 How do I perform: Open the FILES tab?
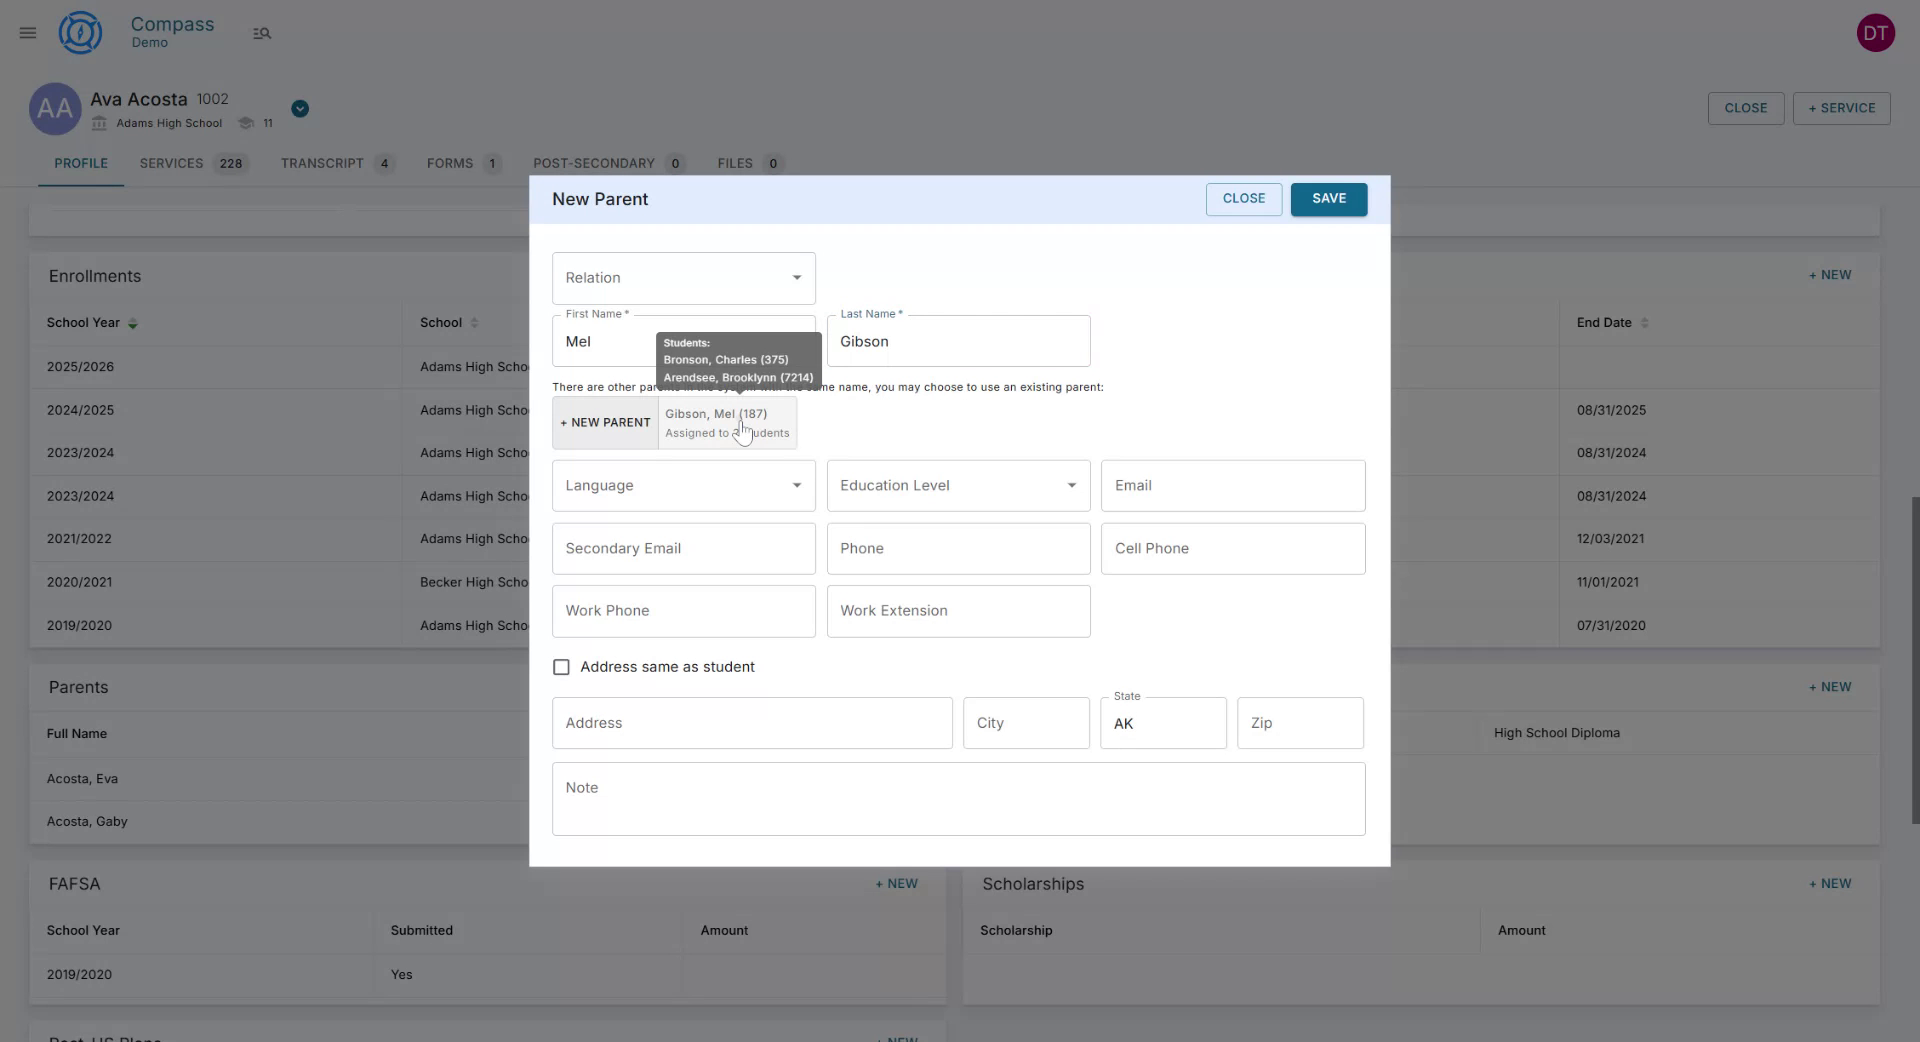[735, 163]
